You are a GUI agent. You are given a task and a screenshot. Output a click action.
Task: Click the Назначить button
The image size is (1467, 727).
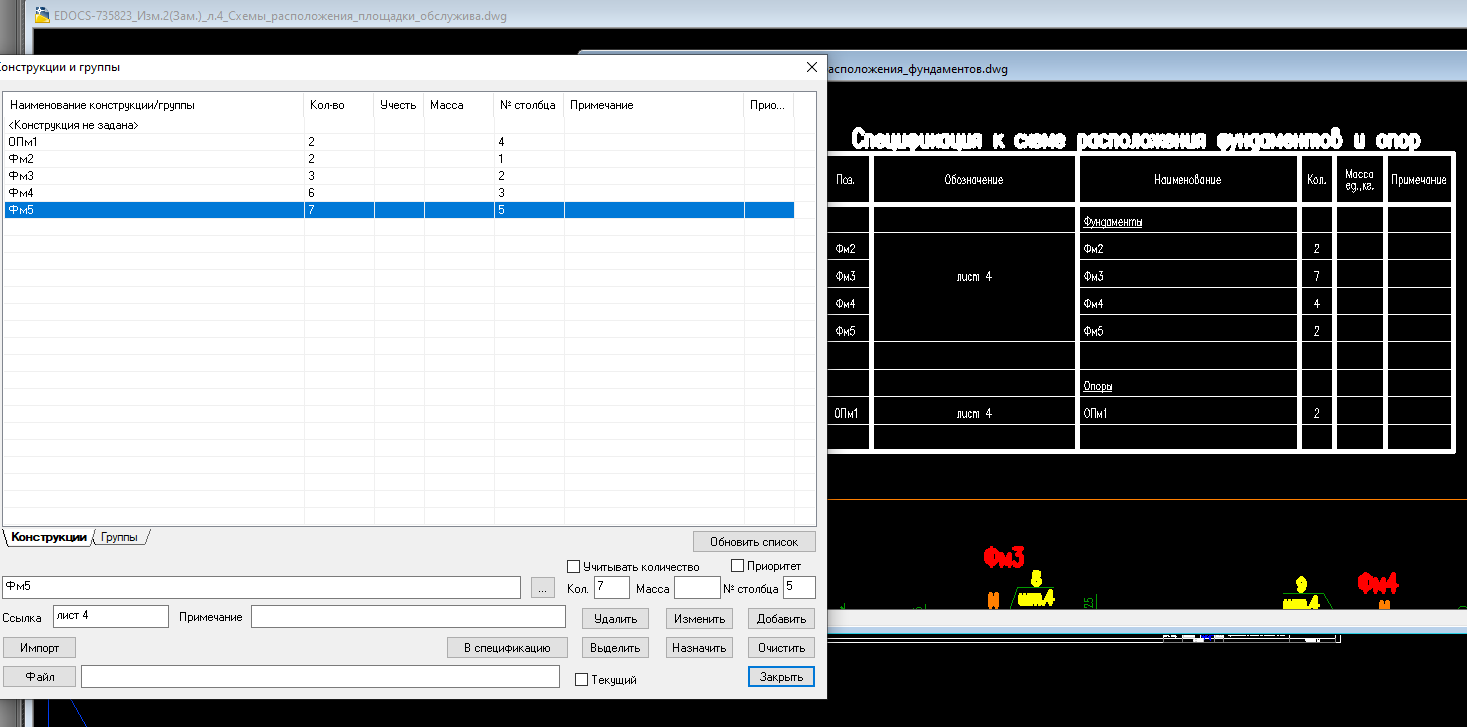coord(699,648)
